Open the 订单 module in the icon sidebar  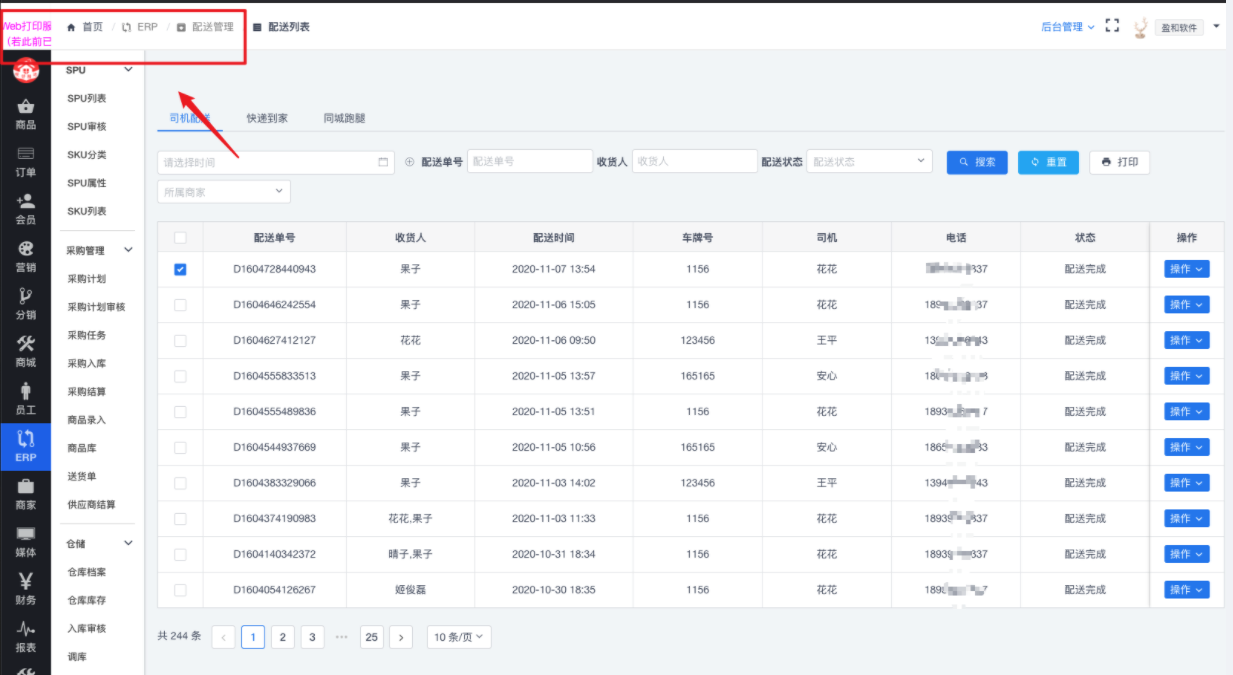[x=26, y=162]
